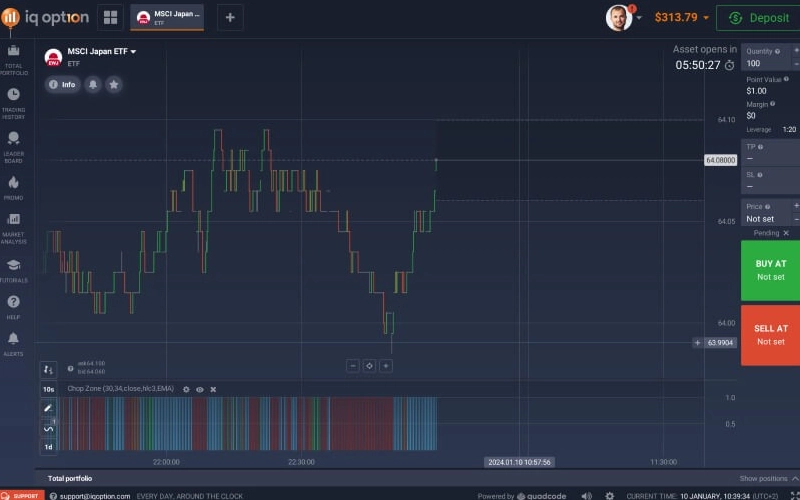Viewport: 800px width, 500px height.
Task: Recenter chart with crosshair button
Action: click(369, 366)
